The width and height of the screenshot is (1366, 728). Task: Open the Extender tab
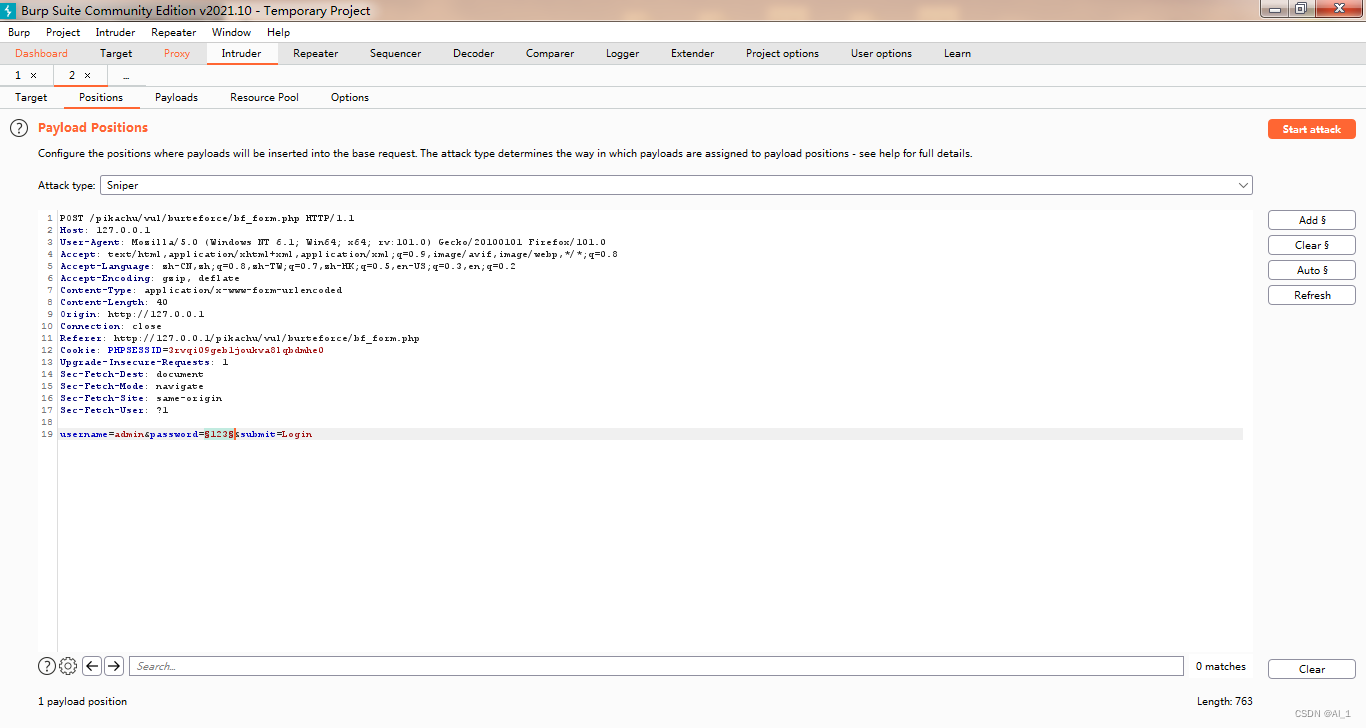click(693, 54)
